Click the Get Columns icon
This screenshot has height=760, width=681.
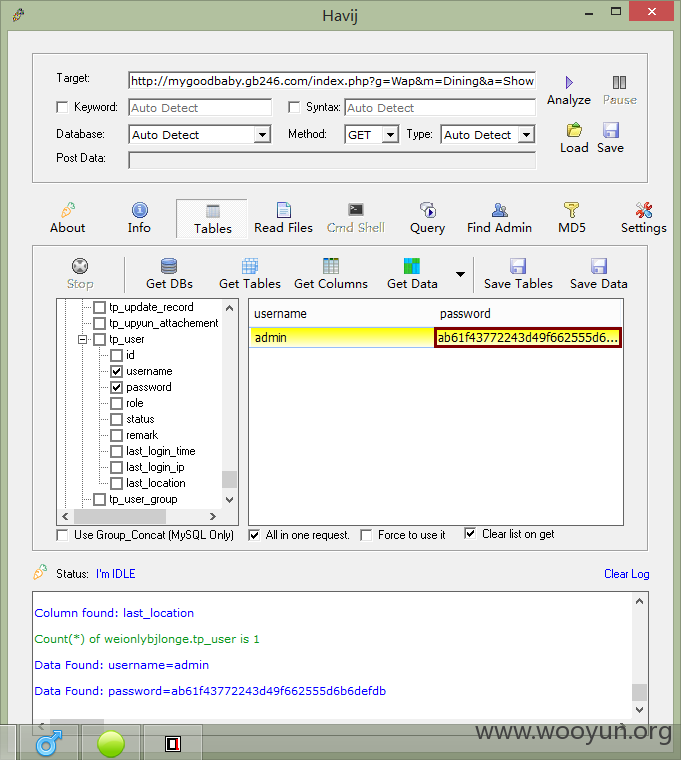331,266
